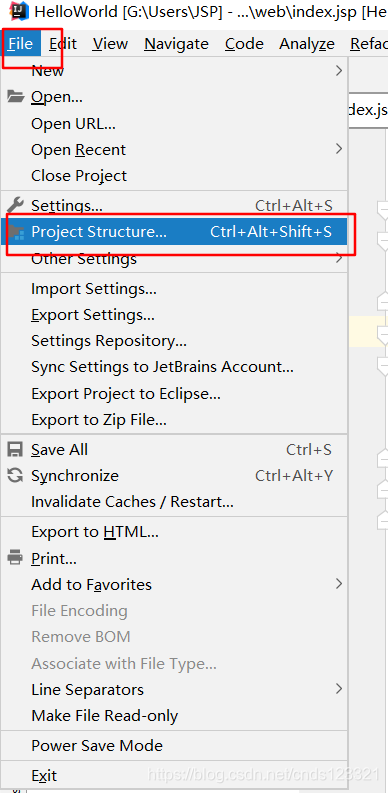Click the floppy disk Save All icon
The width and height of the screenshot is (388, 793).
[16, 449]
